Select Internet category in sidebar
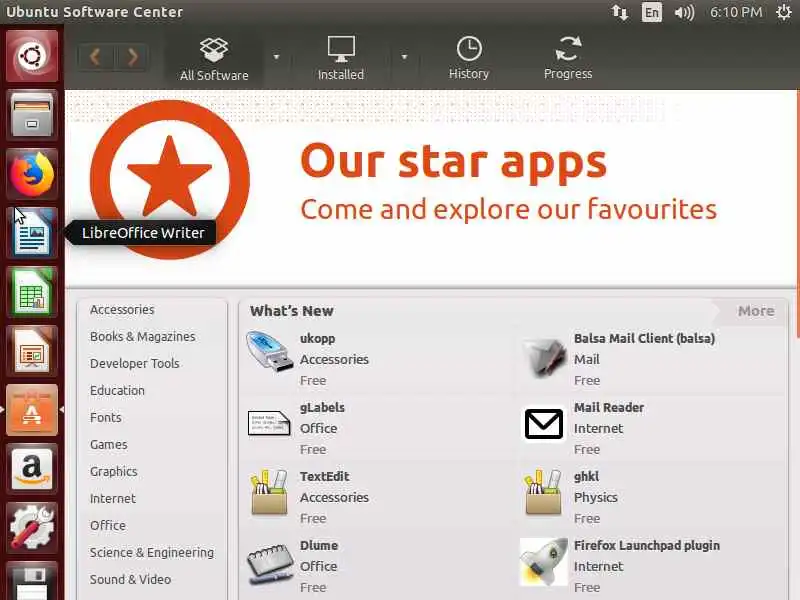Image resolution: width=800 pixels, height=600 pixels. pos(112,498)
